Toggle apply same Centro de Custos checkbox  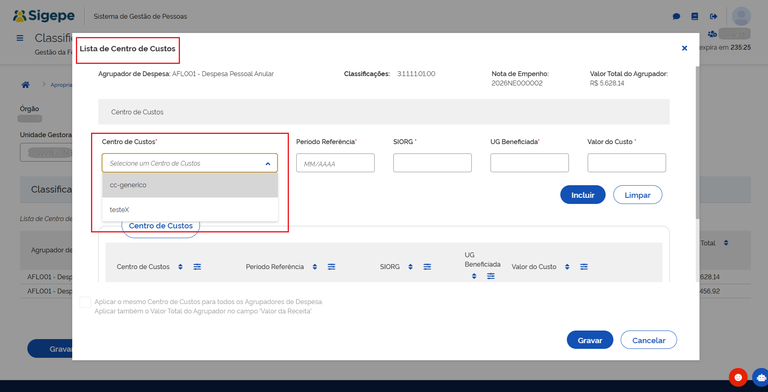point(85,302)
